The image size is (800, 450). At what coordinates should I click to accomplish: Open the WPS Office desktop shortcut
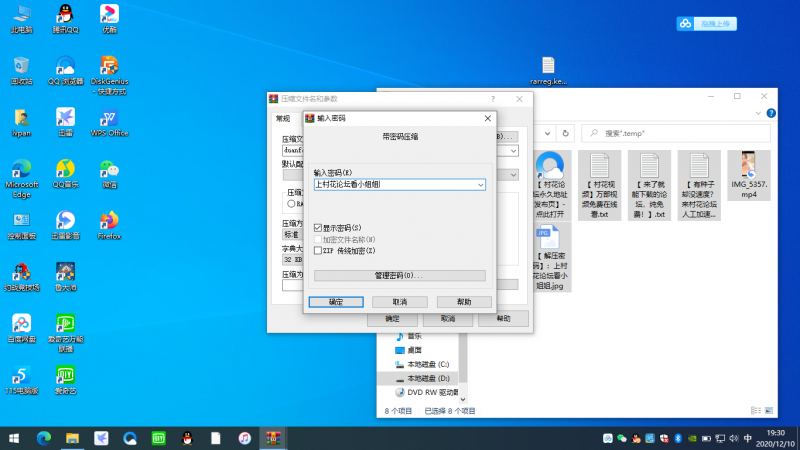coord(109,120)
